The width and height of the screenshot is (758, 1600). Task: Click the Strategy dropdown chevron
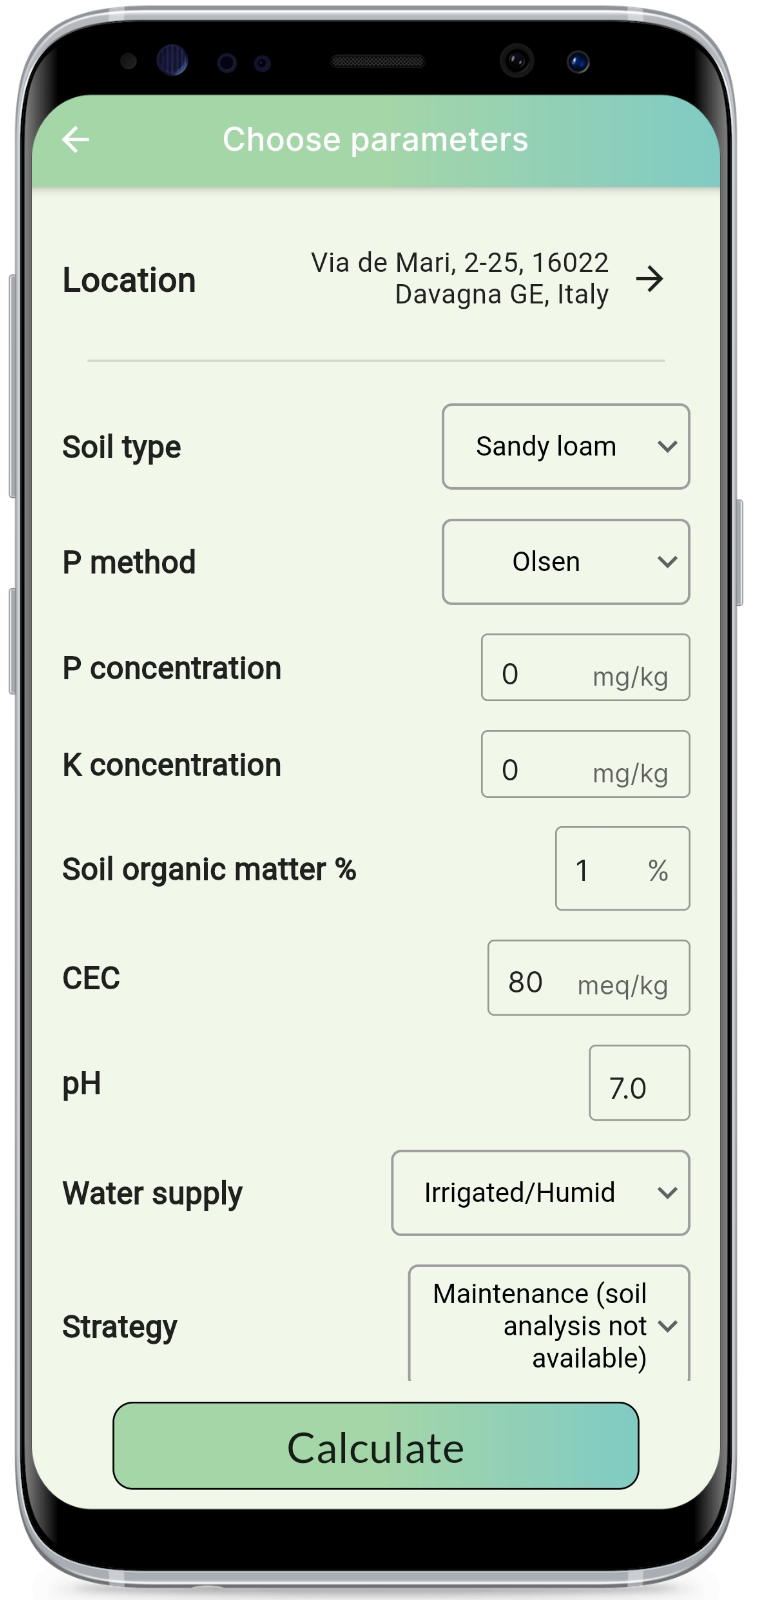click(667, 1326)
